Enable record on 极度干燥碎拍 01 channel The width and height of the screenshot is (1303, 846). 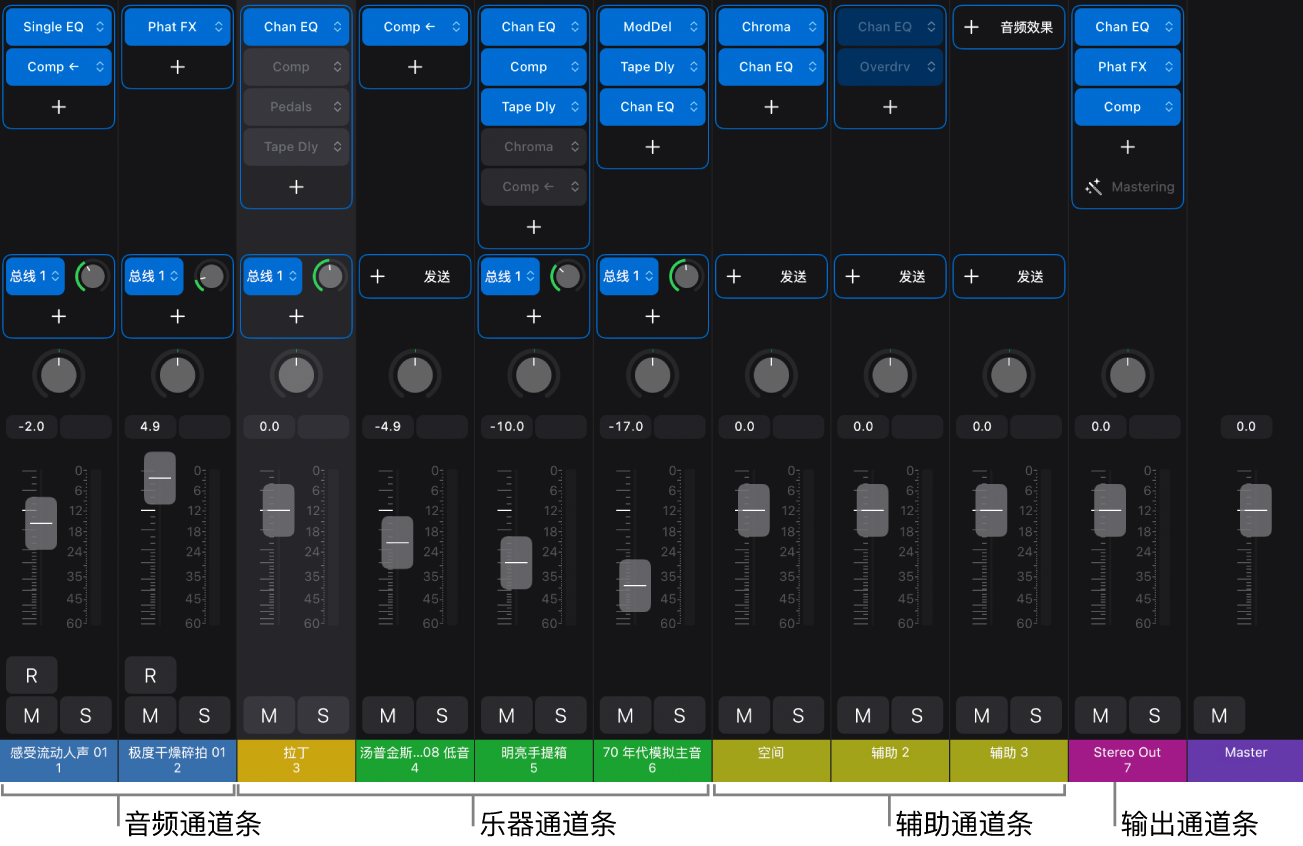150,676
